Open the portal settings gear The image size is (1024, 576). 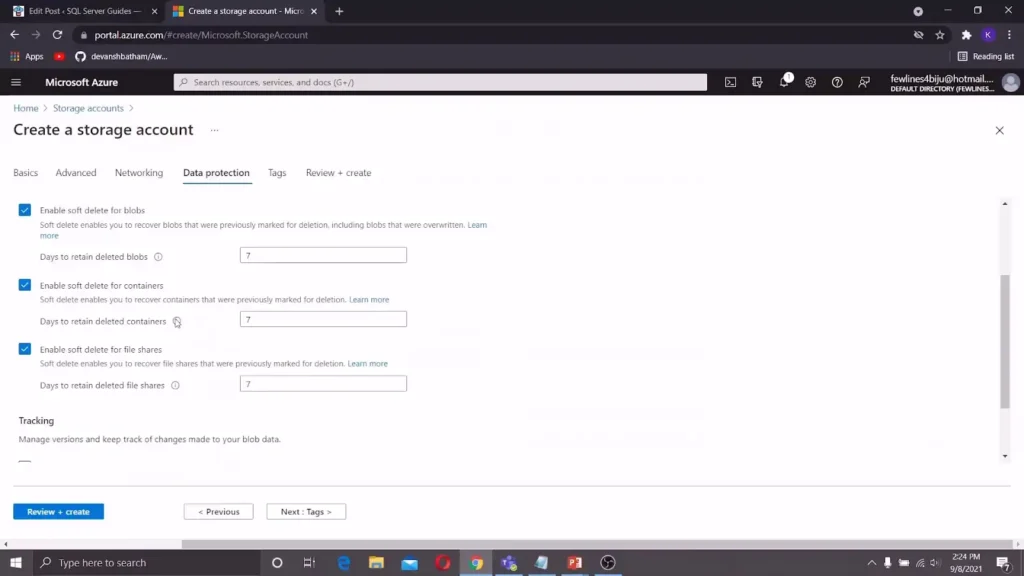pos(810,82)
